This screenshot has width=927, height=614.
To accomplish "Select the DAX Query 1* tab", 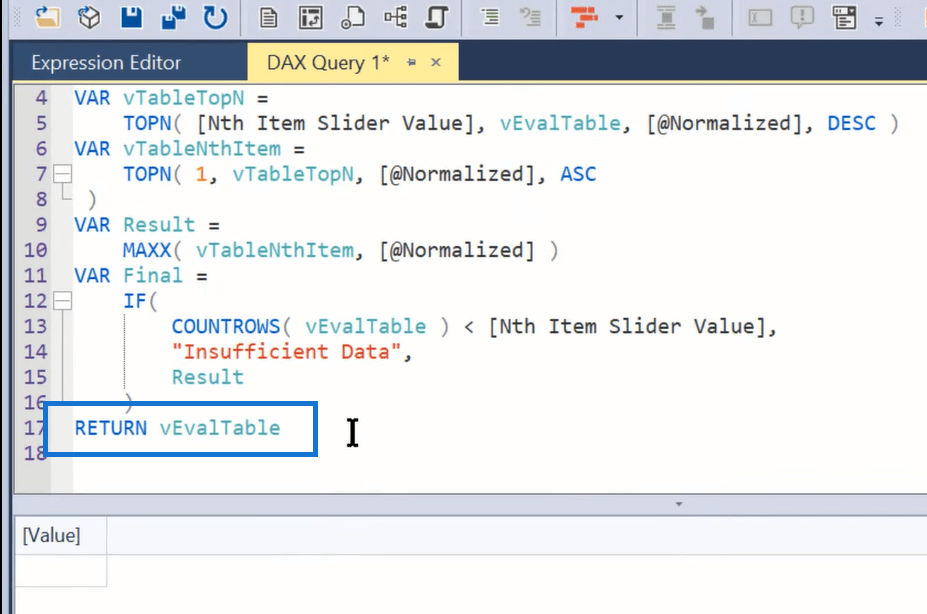I will tap(328, 62).
